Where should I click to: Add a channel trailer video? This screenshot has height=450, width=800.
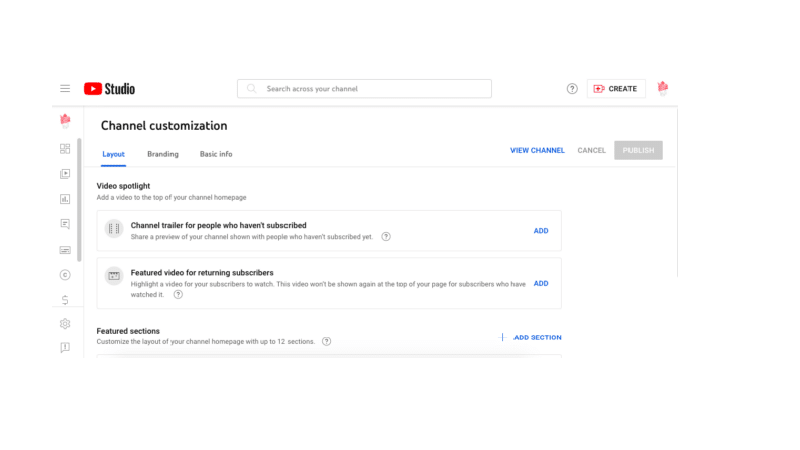pyautogui.click(x=541, y=231)
